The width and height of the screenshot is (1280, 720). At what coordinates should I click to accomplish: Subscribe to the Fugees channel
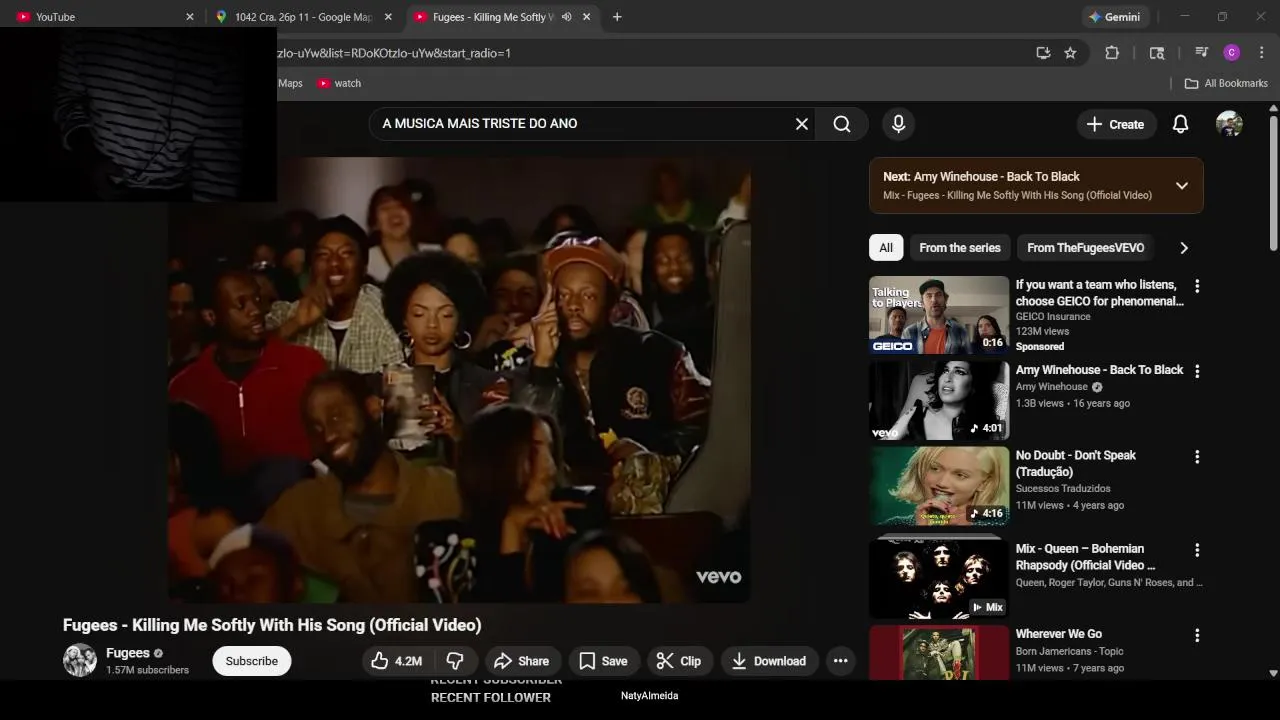[252, 661]
